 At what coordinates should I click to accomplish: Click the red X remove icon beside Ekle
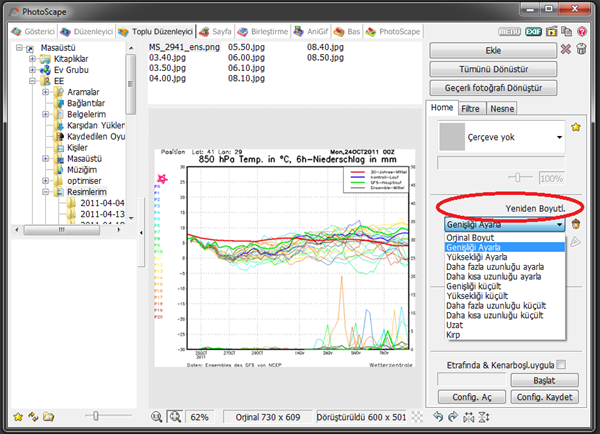[x=566, y=50]
